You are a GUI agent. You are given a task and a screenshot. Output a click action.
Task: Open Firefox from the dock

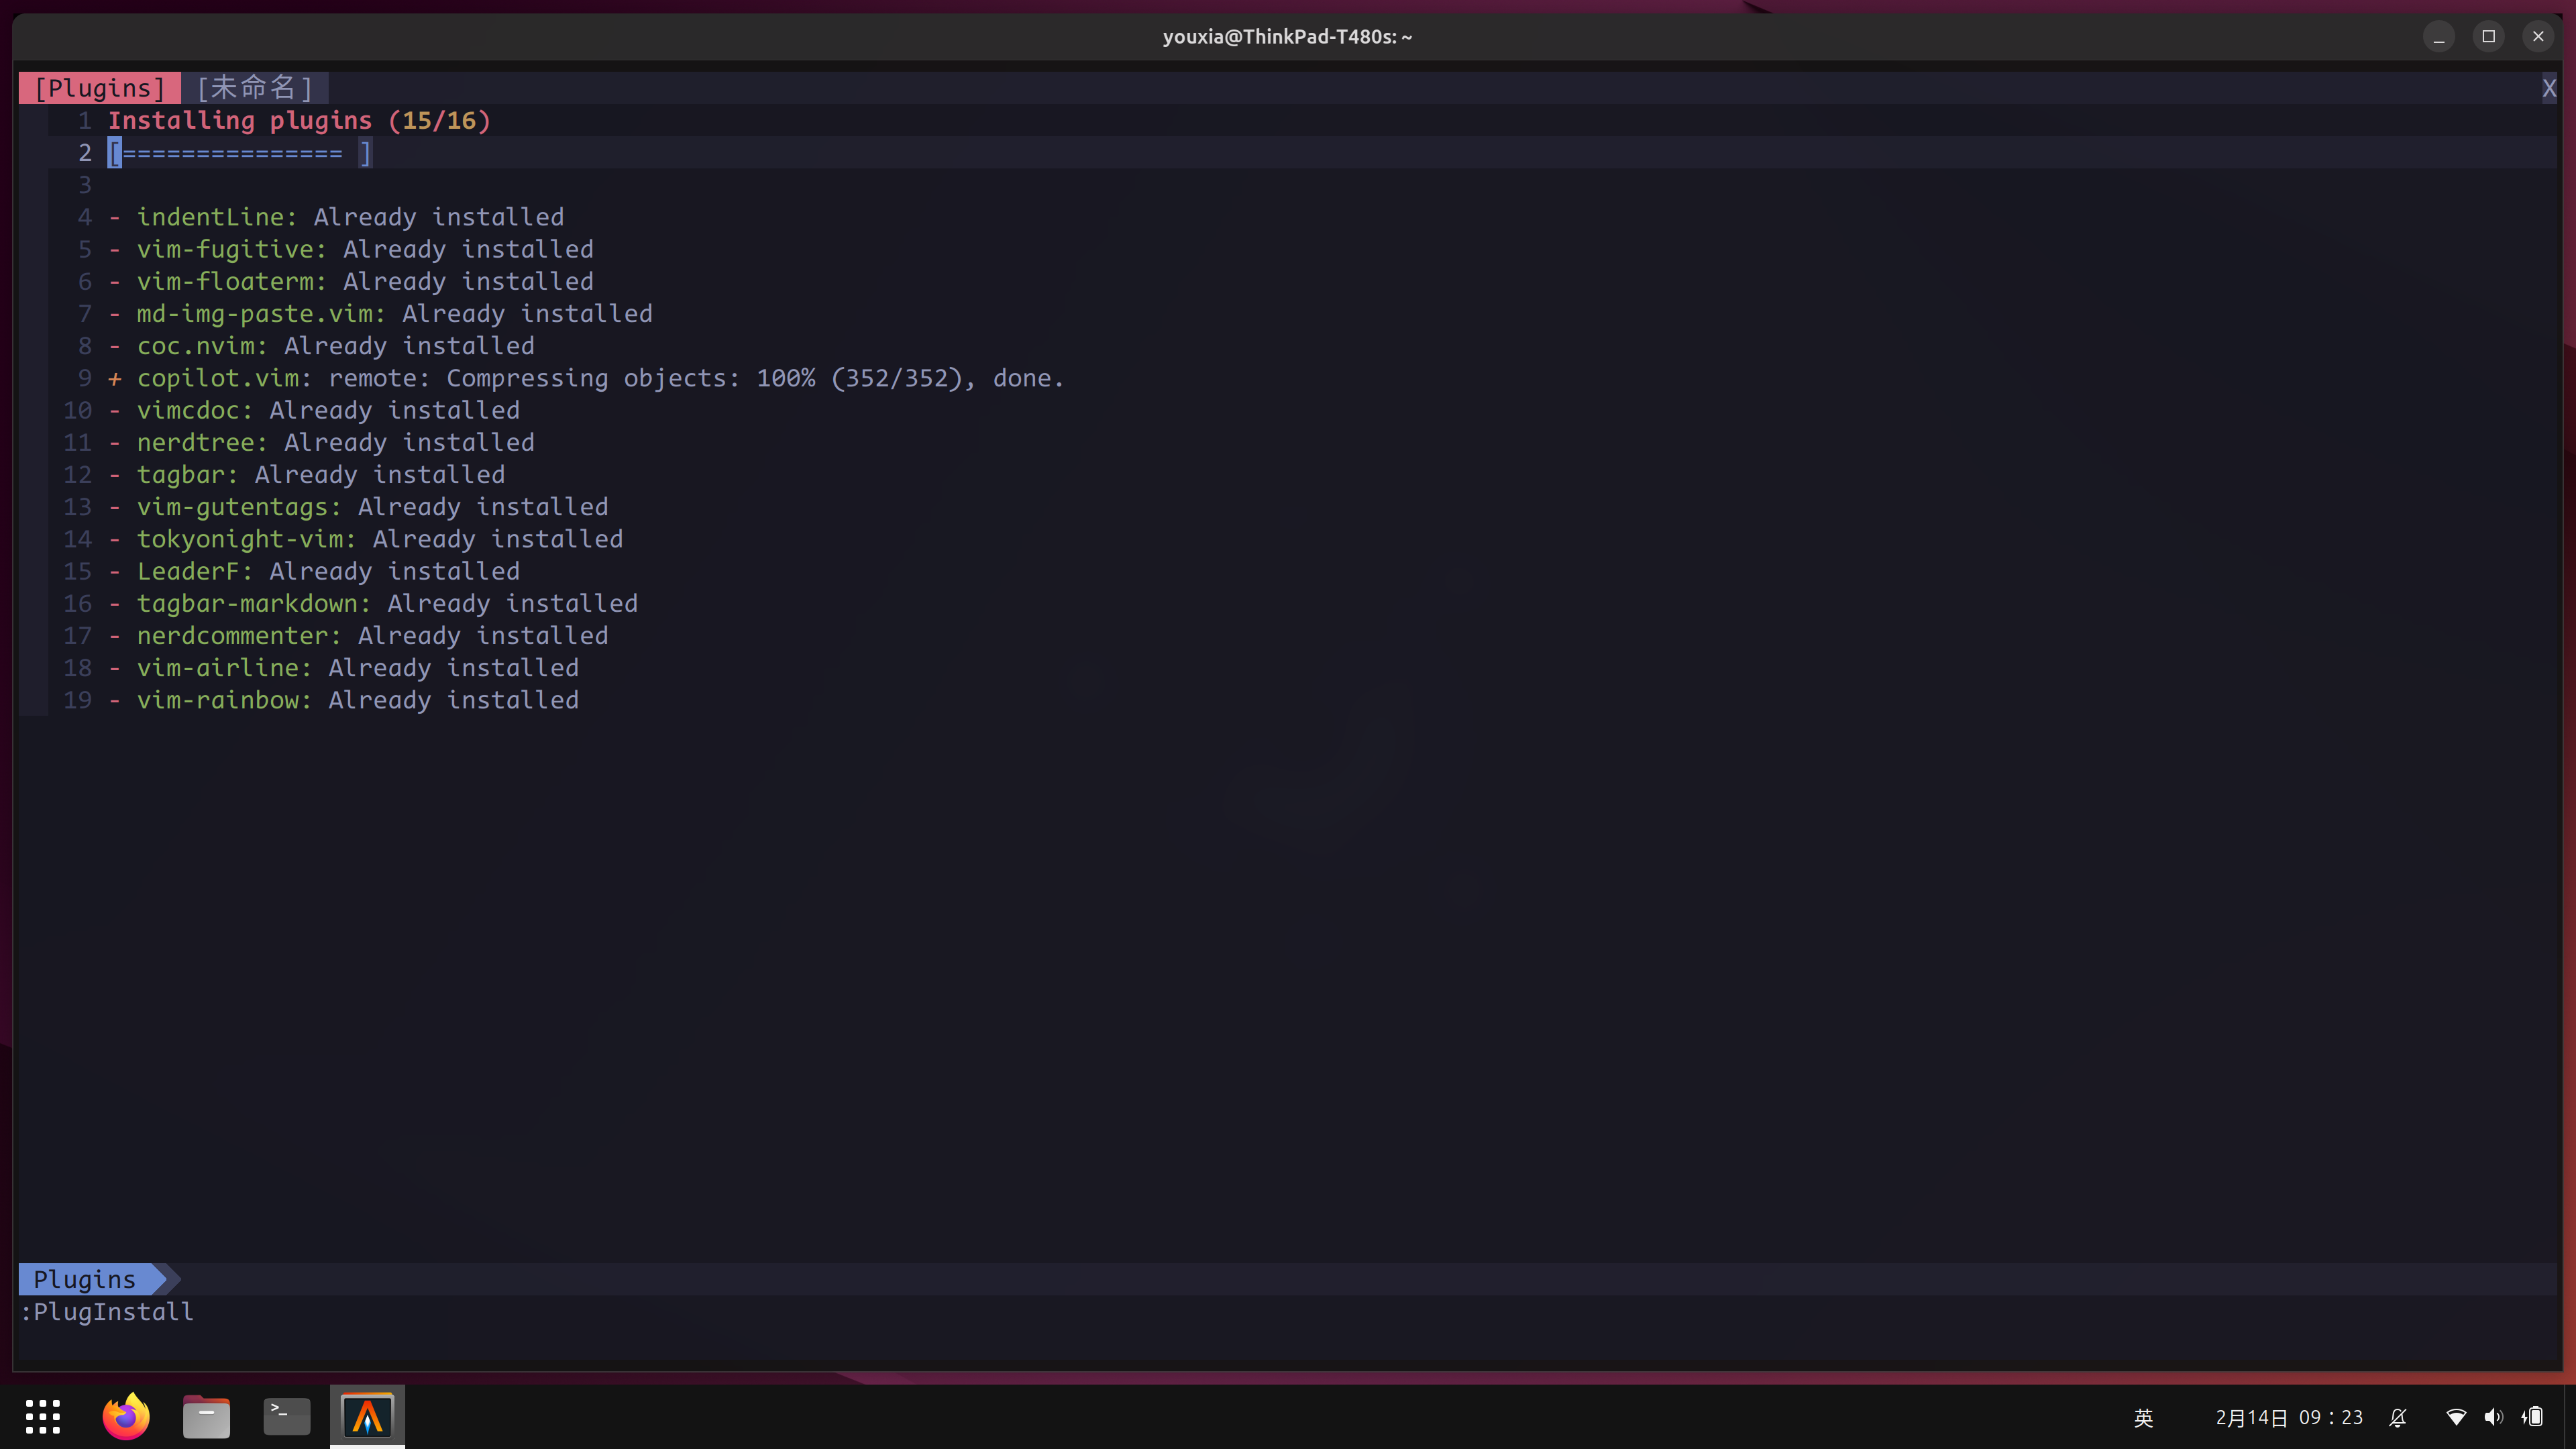pyautogui.click(x=126, y=1416)
